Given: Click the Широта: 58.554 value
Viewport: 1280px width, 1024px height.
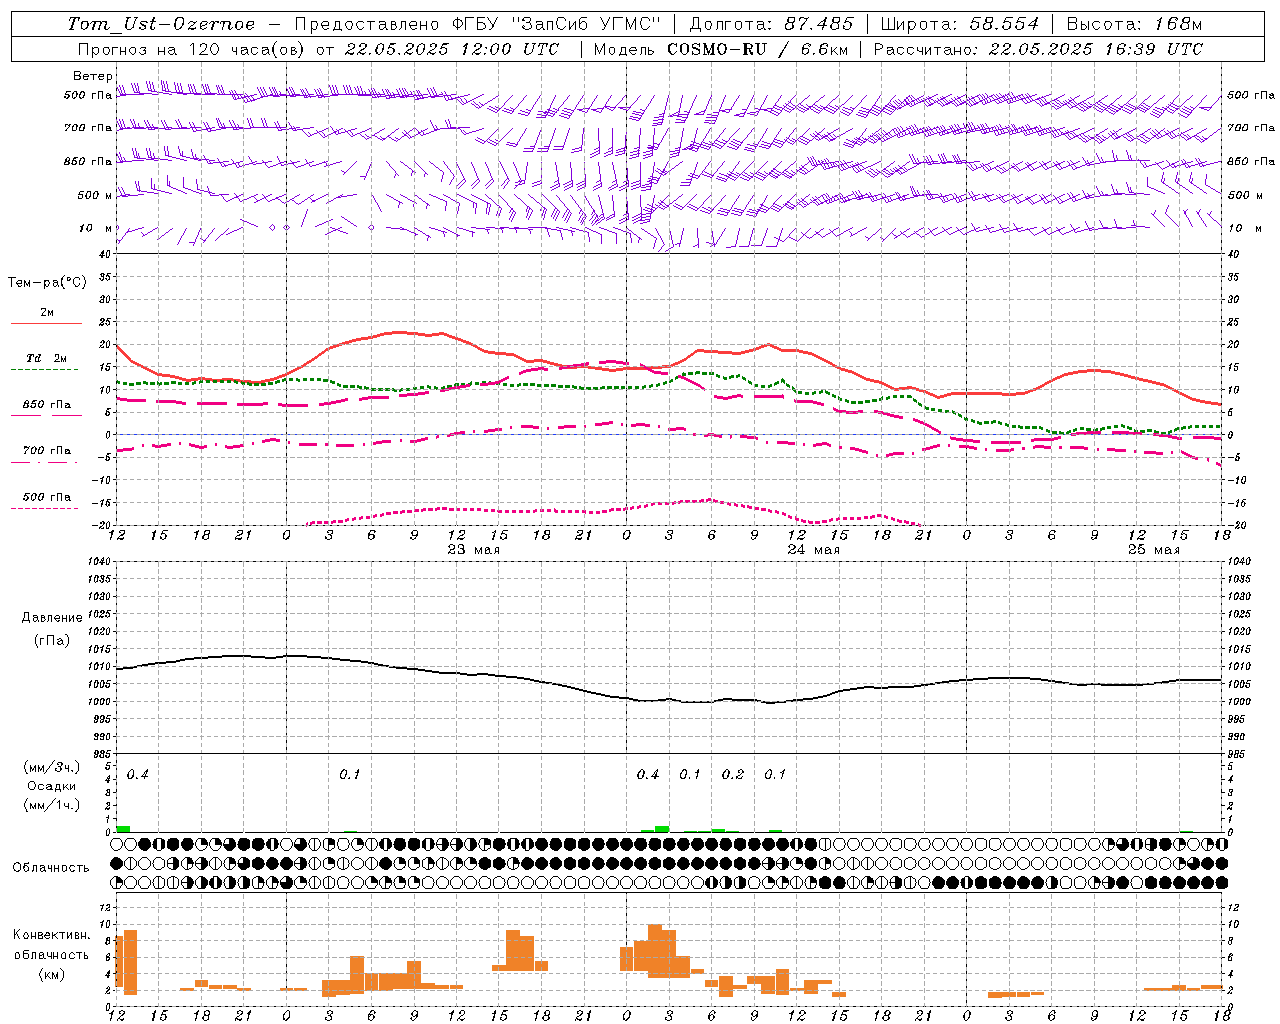Looking at the screenshot, I should pyautogui.click(x=960, y=24).
